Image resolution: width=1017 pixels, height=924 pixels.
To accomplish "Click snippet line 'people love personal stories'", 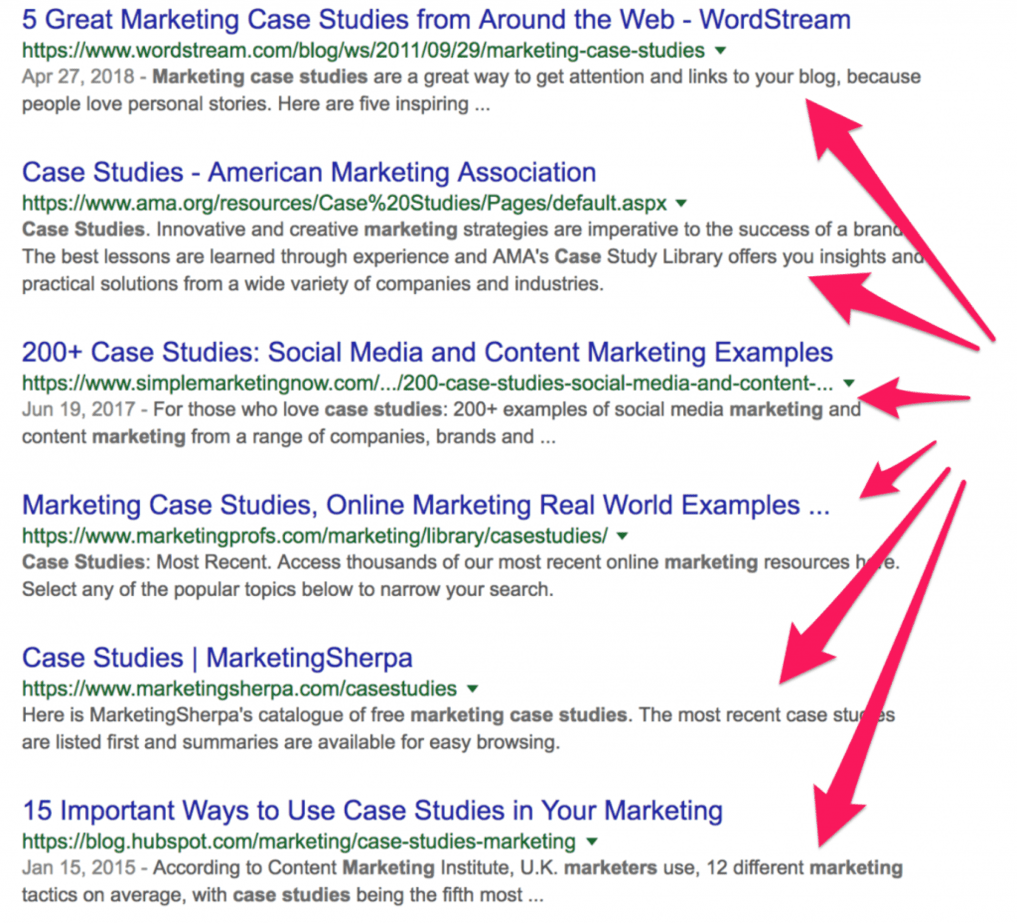I will [x=256, y=104].
